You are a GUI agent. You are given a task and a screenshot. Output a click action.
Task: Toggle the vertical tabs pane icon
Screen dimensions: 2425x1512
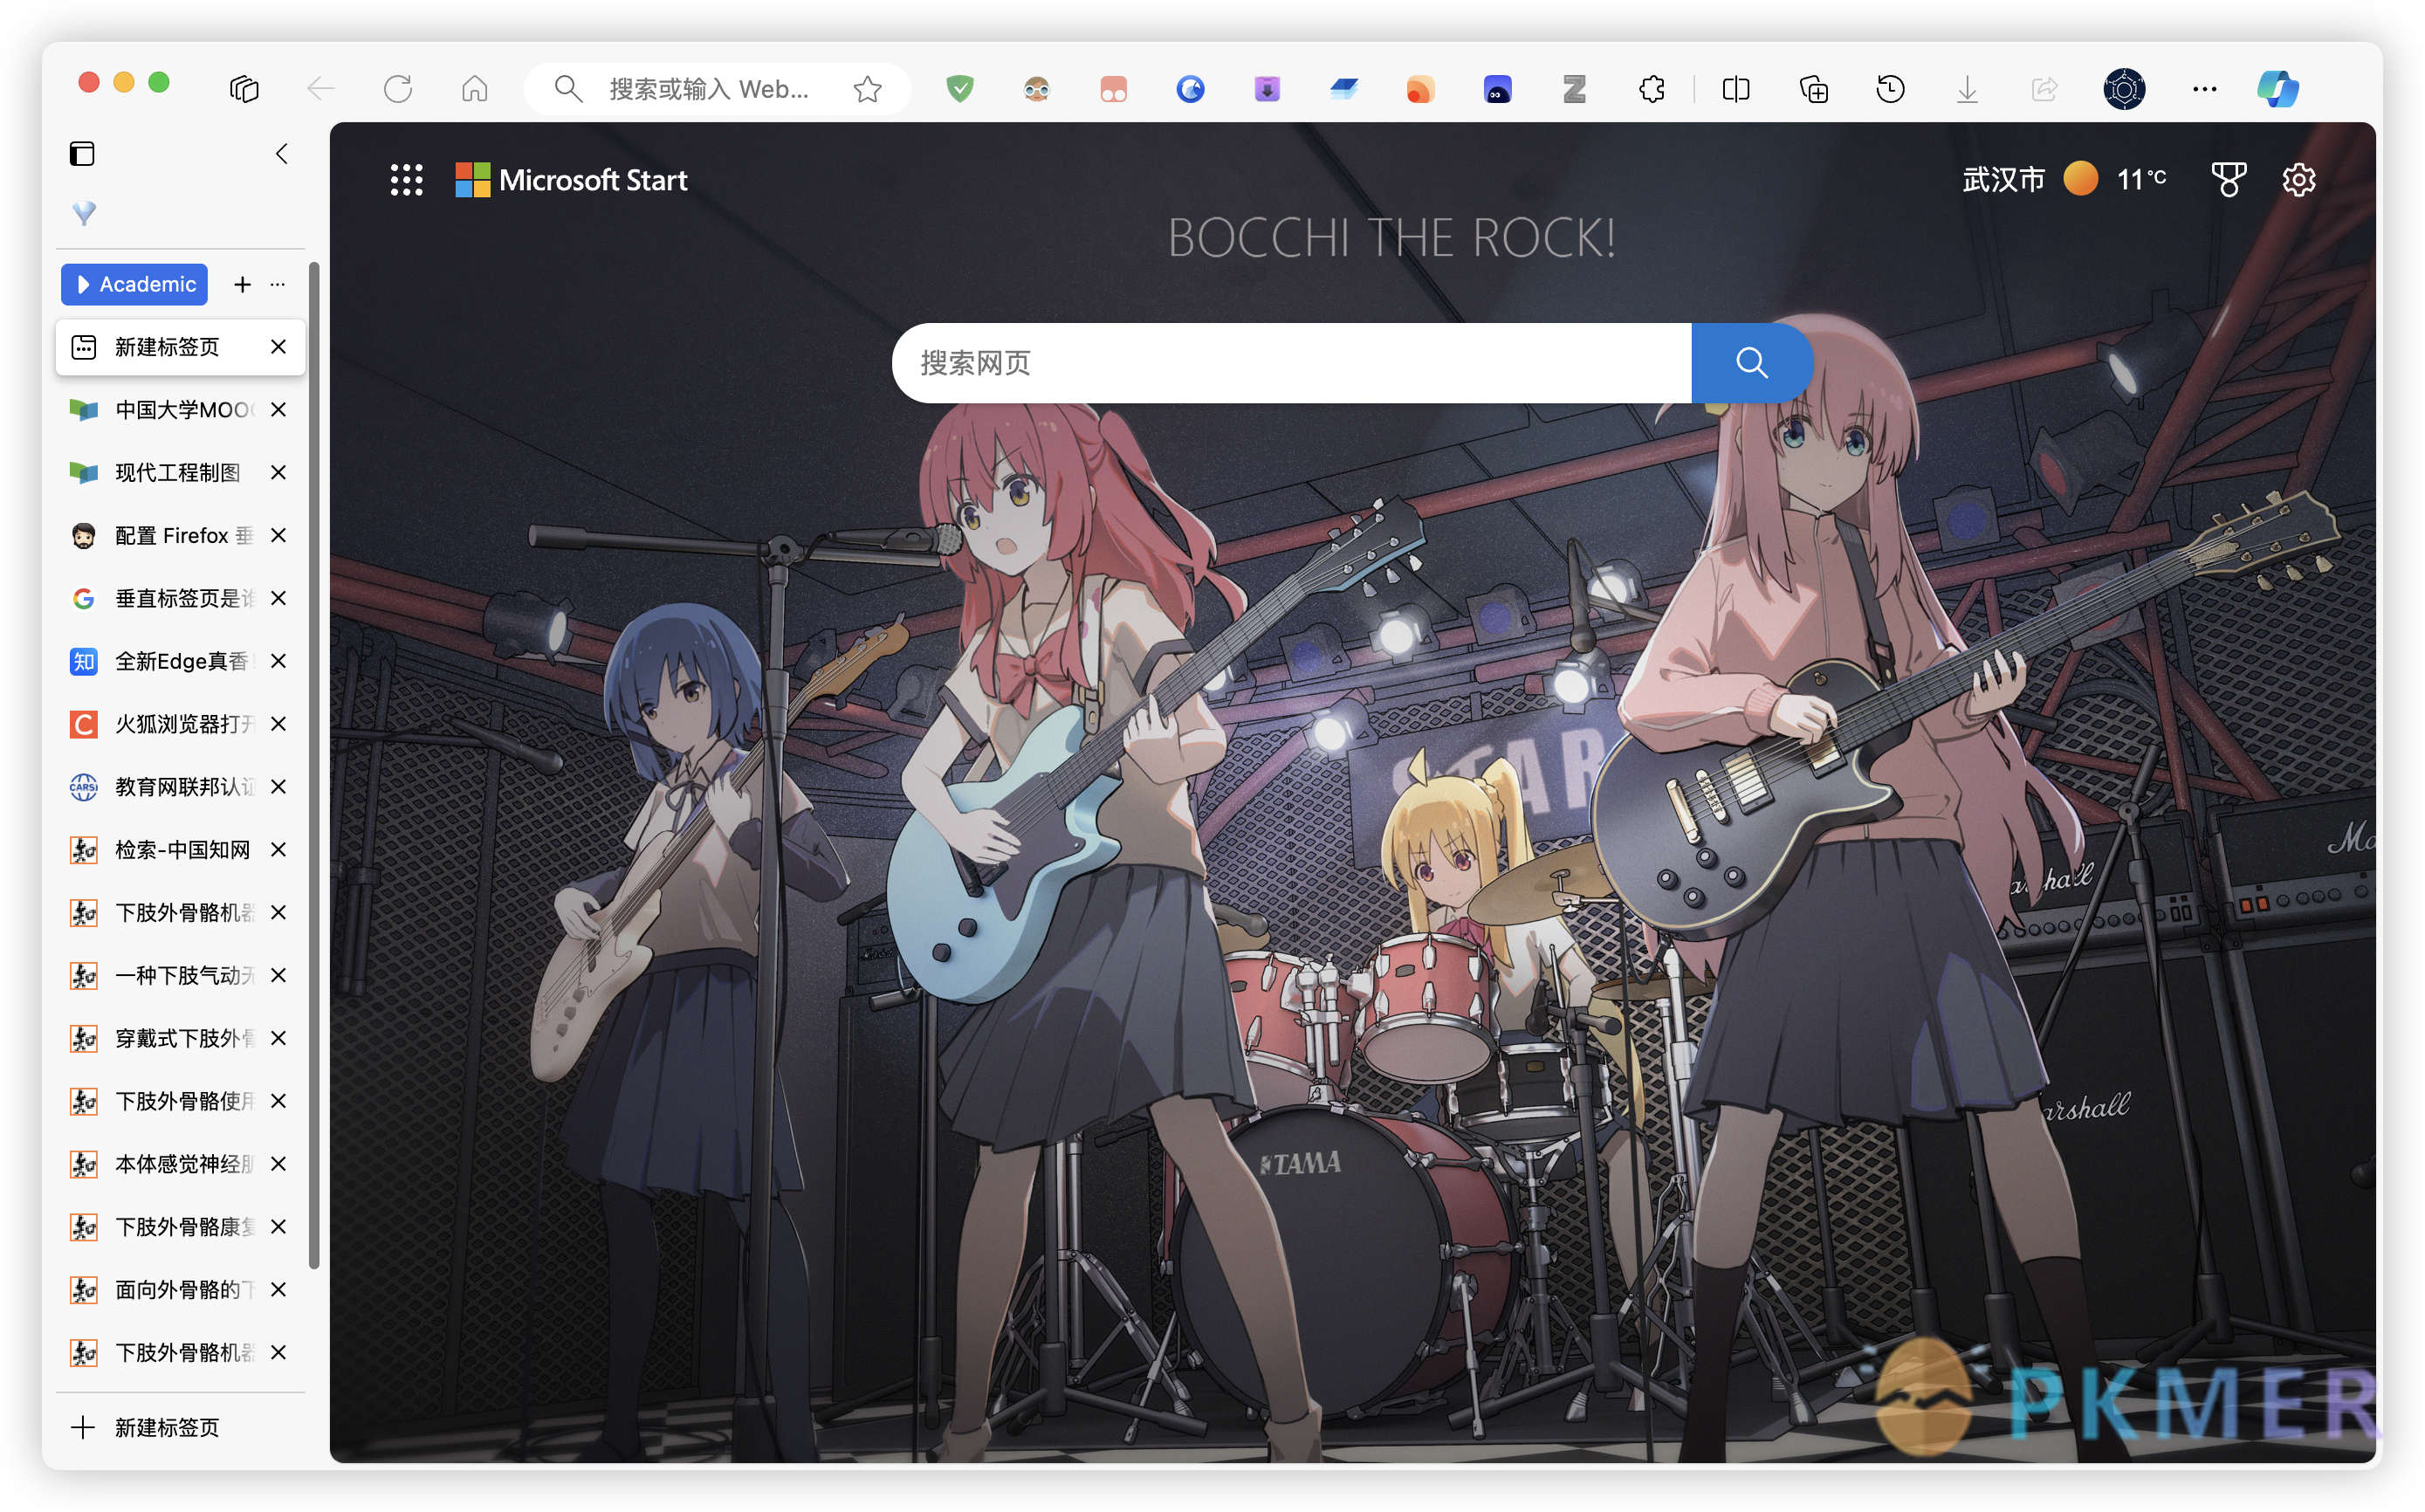[82, 153]
